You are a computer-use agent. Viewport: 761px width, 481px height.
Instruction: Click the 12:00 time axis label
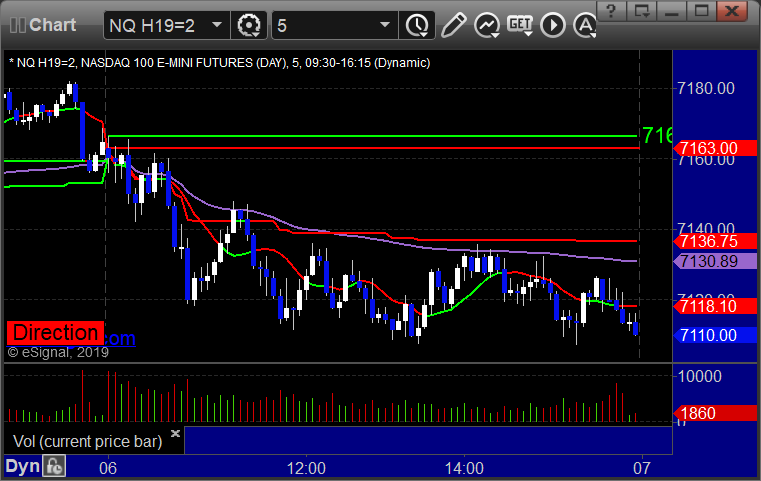pyautogui.click(x=306, y=468)
